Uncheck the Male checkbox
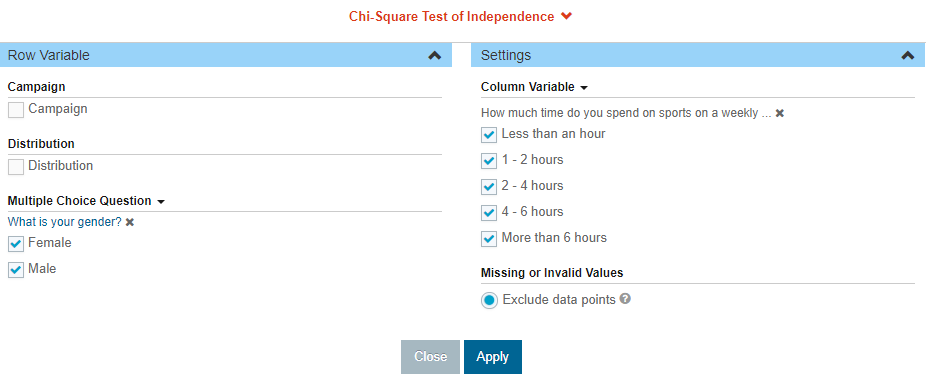Image resolution: width=926 pixels, height=386 pixels. click(16, 270)
